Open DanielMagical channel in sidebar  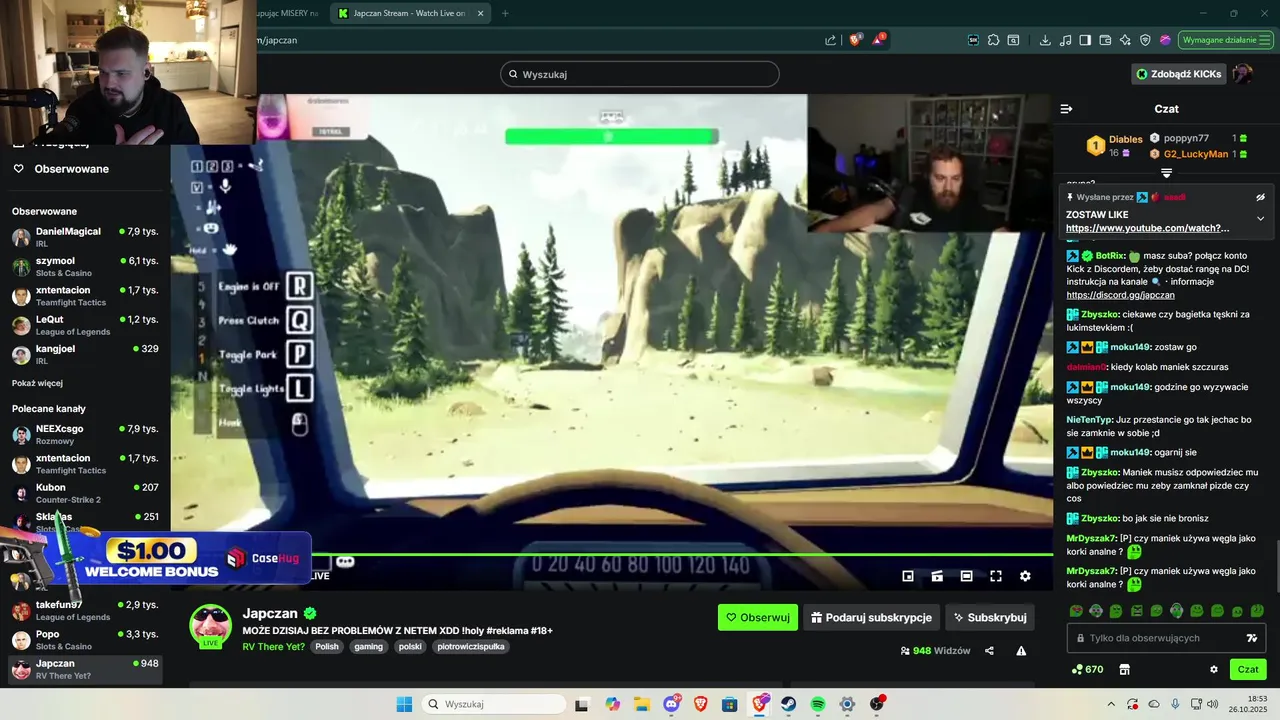click(84, 237)
